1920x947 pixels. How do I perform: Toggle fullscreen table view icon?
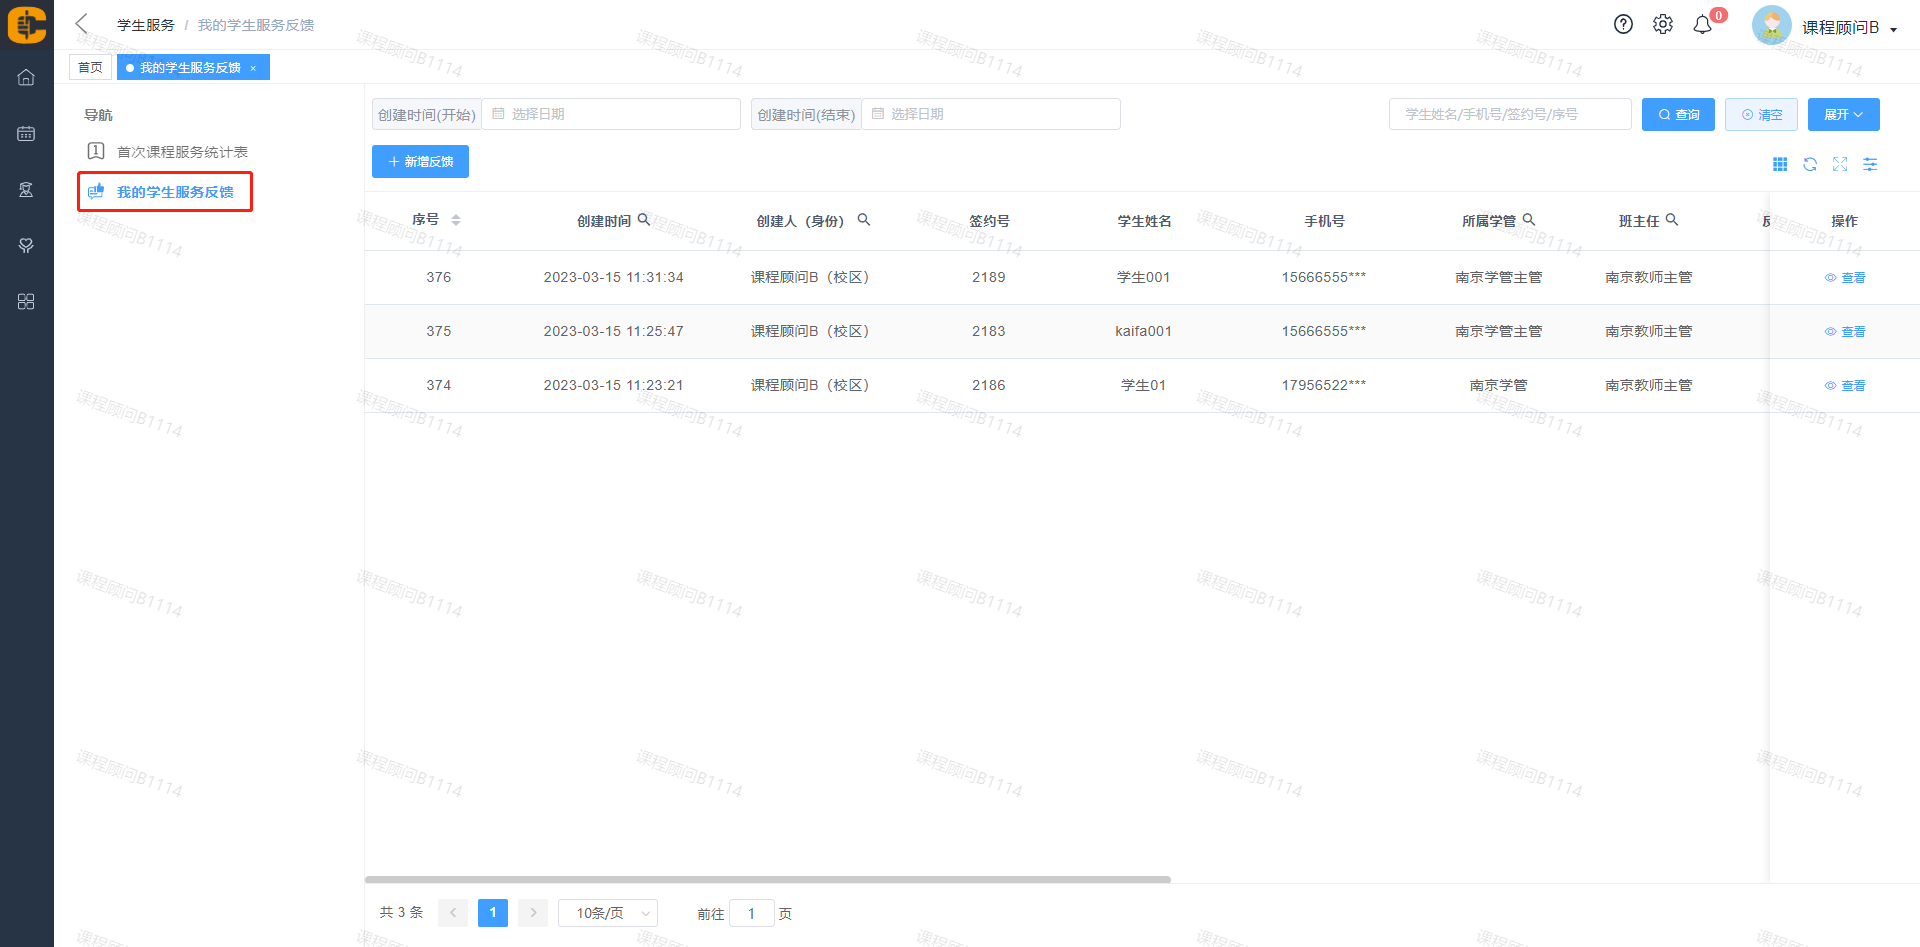click(x=1840, y=164)
